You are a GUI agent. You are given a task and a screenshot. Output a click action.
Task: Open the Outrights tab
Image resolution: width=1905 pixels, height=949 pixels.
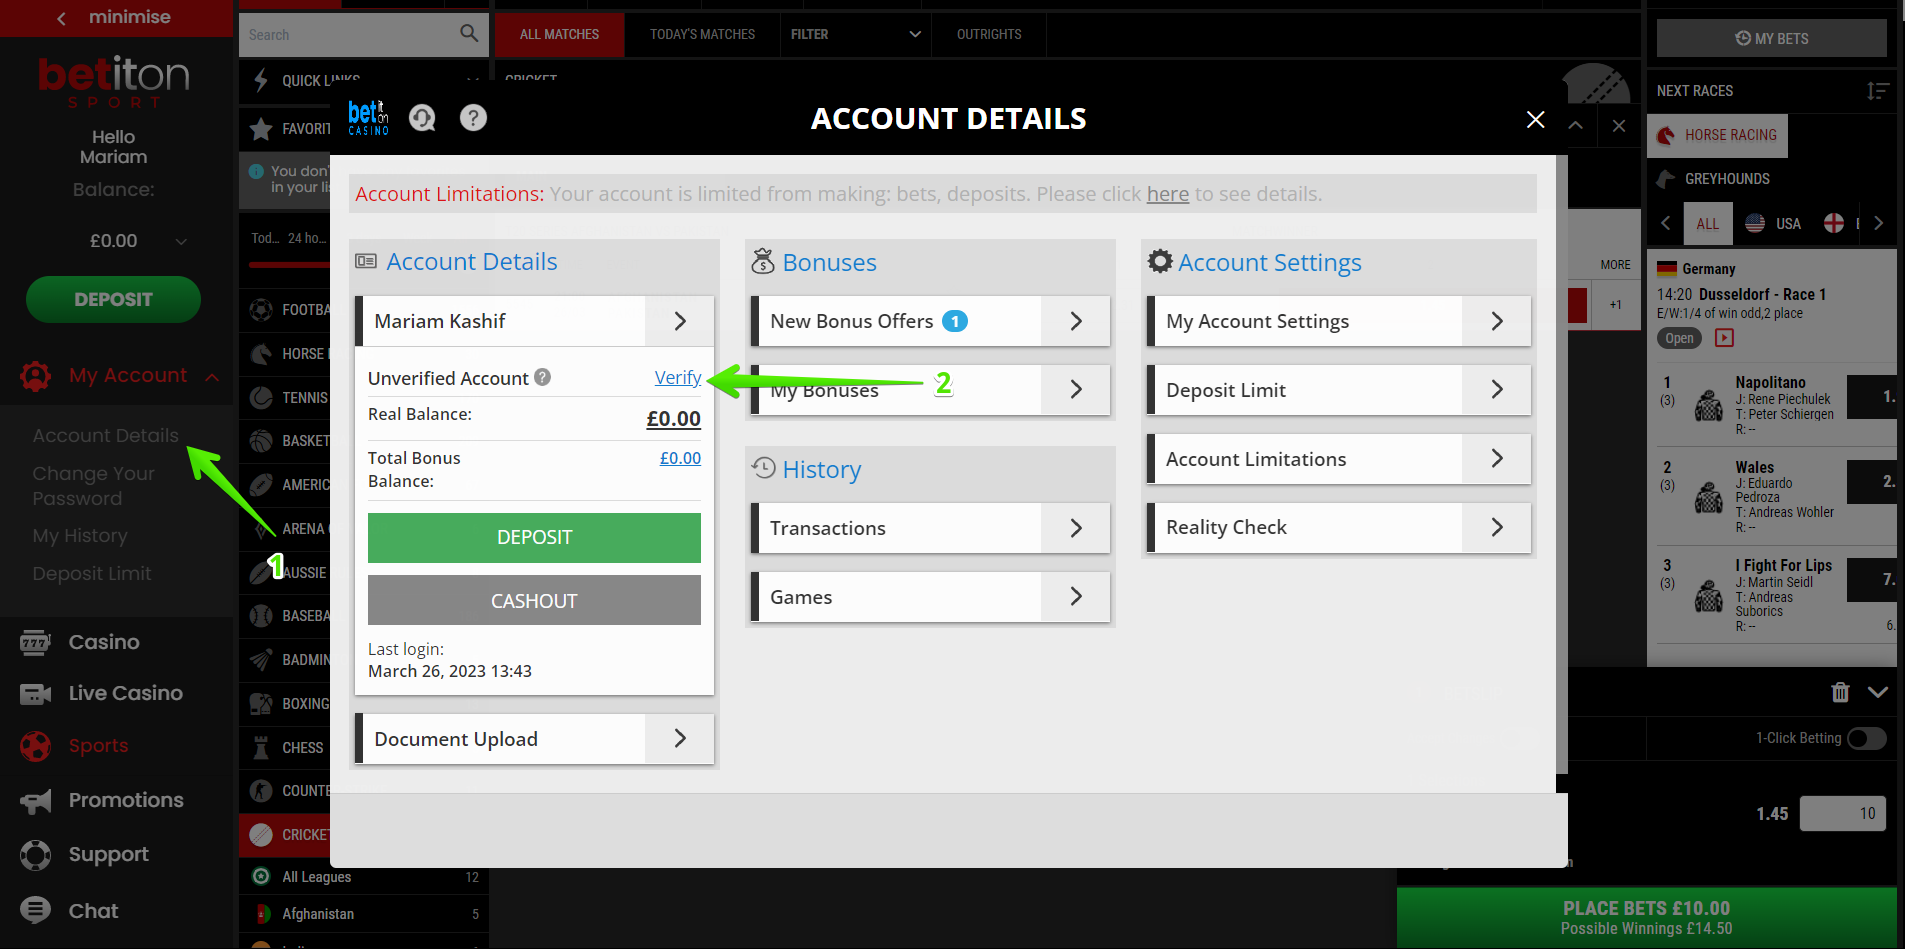(x=989, y=34)
